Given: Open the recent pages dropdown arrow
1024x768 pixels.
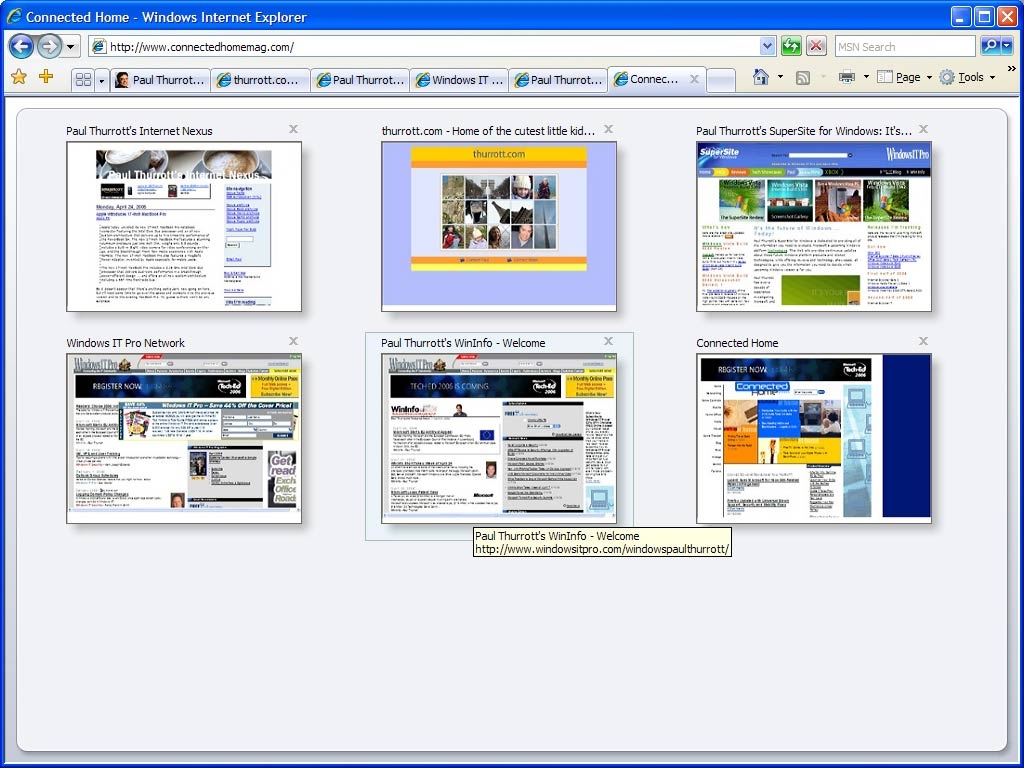Looking at the screenshot, I should pyautogui.click(x=71, y=46).
